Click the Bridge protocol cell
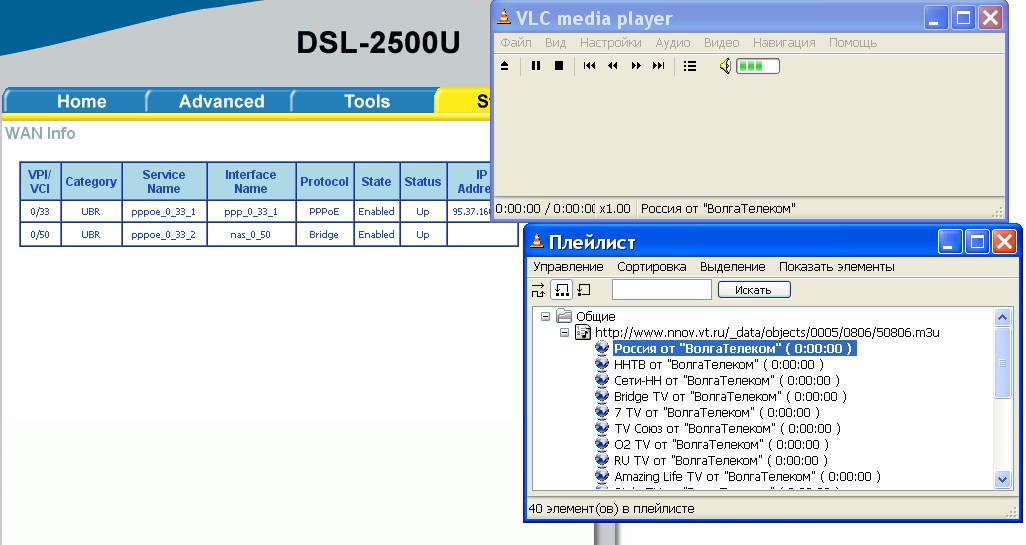 pyautogui.click(x=324, y=234)
